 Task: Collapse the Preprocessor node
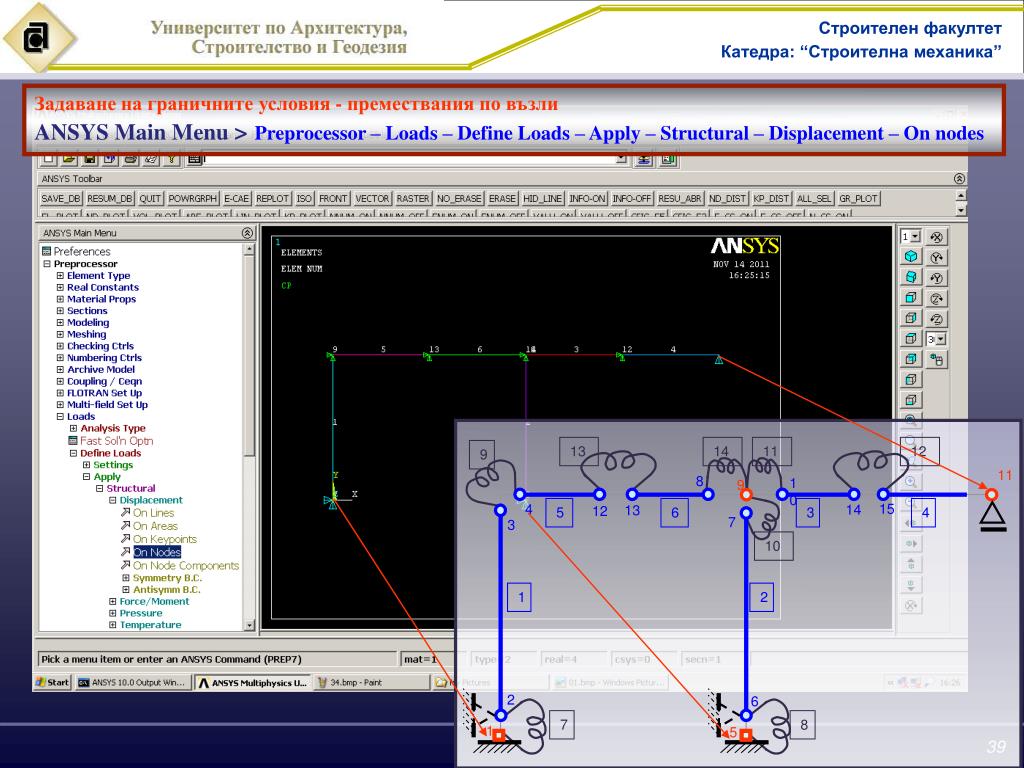(x=47, y=264)
